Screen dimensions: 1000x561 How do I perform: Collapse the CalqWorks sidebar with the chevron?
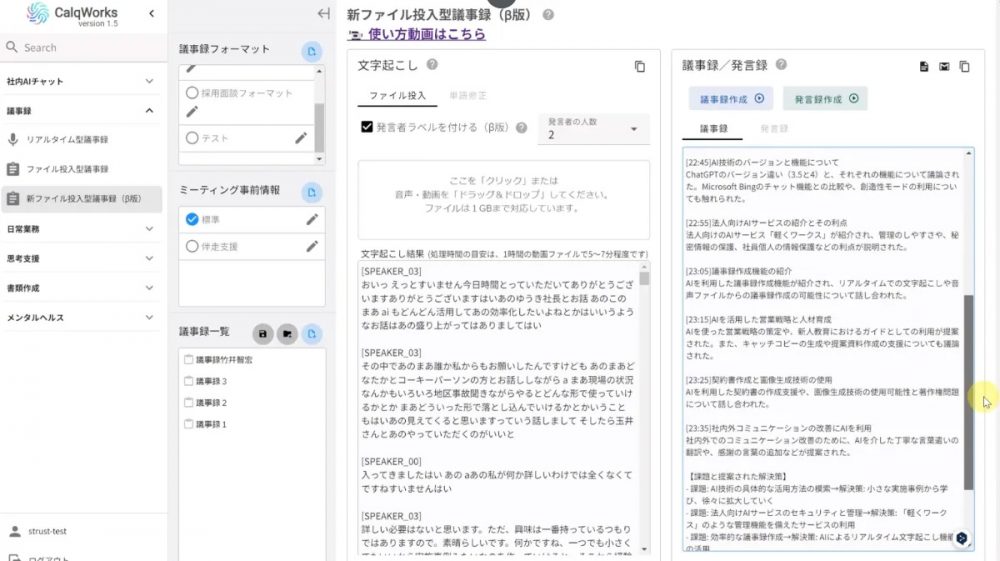[151, 13]
